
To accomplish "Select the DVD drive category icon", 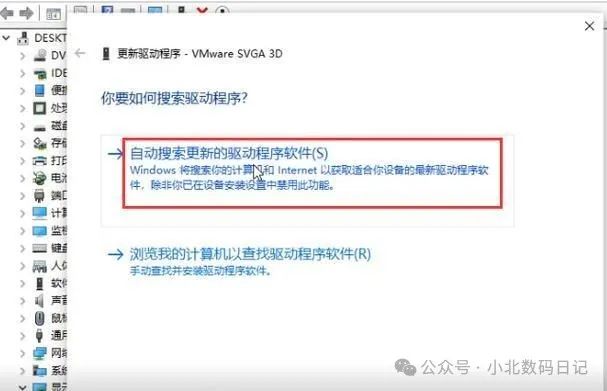I will [39, 56].
